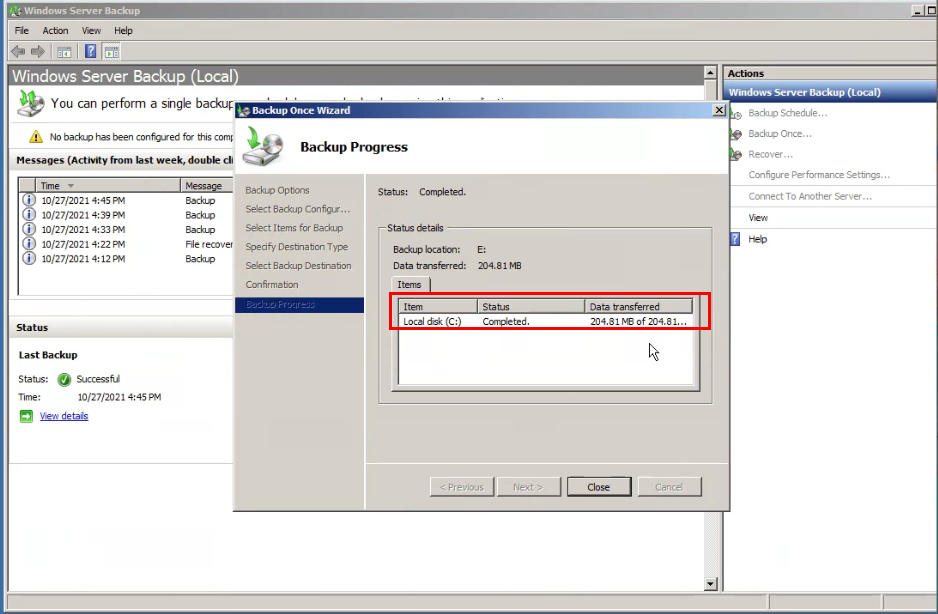The width and height of the screenshot is (938, 614).
Task: Click the Close button in the wizard
Action: click(x=599, y=487)
